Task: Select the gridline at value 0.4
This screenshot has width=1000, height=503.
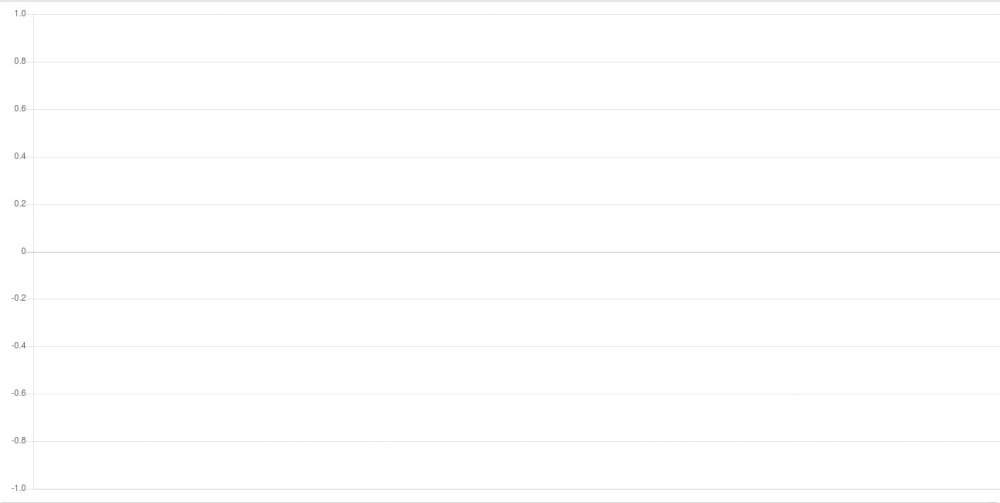Action: [517, 157]
